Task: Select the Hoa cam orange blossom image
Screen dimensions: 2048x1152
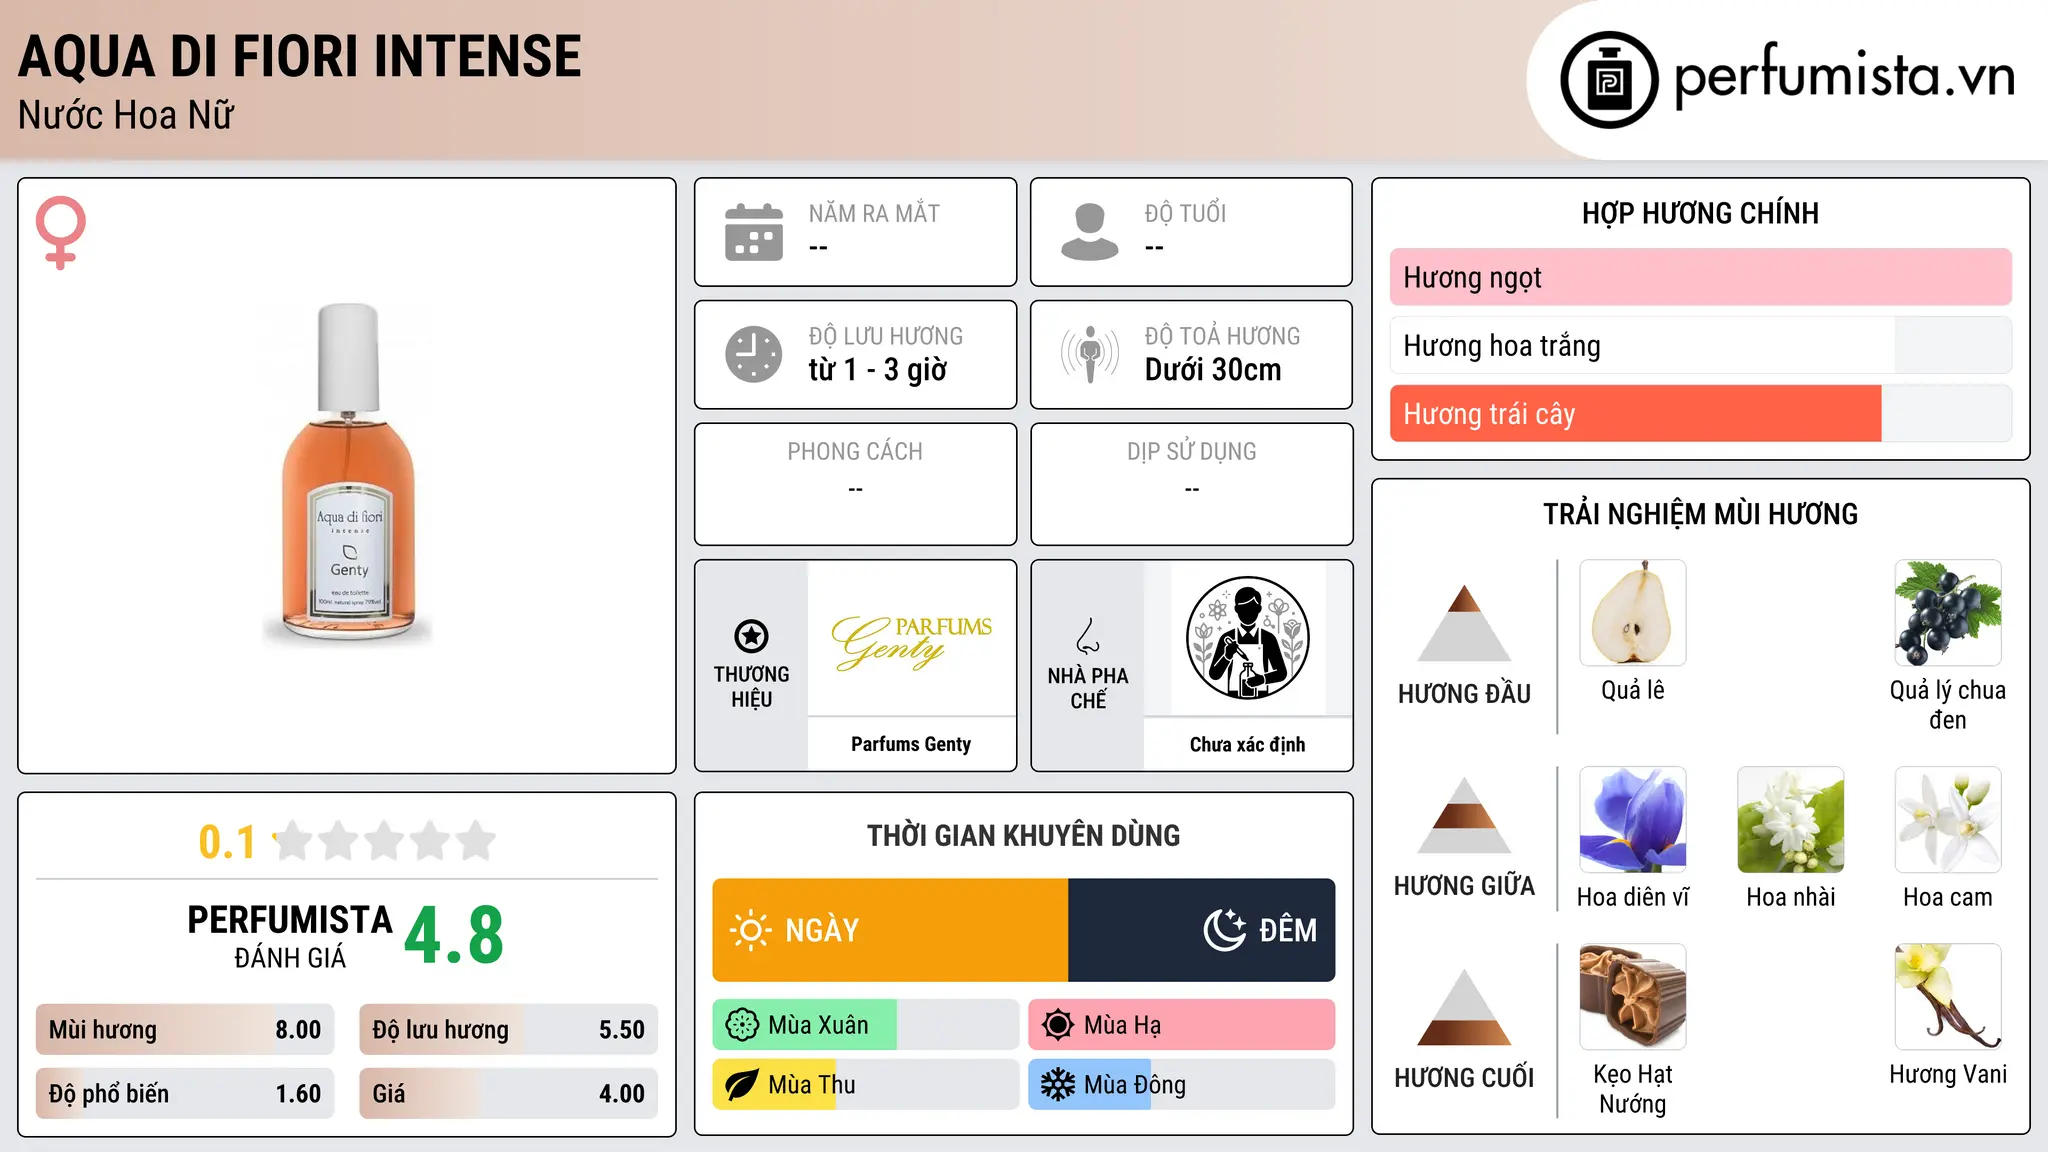Action: point(1948,820)
